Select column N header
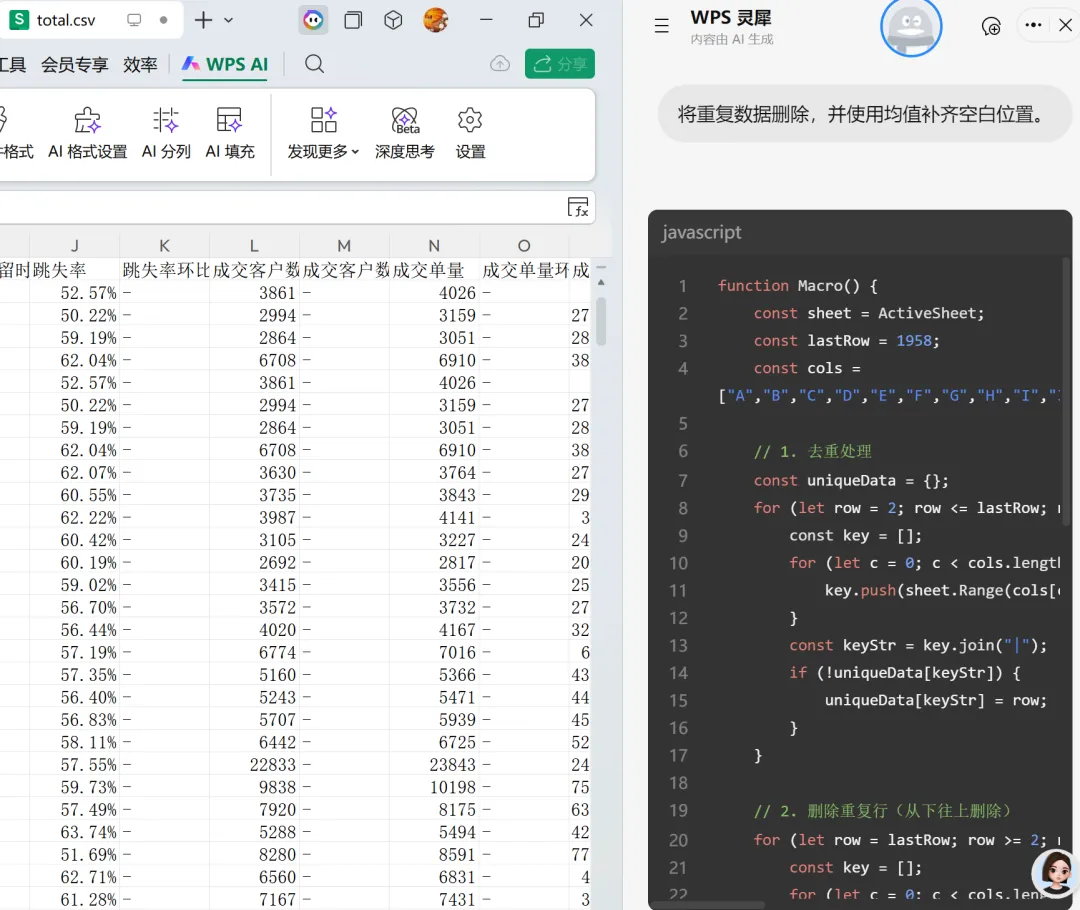The image size is (1080, 910). click(434, 245)
